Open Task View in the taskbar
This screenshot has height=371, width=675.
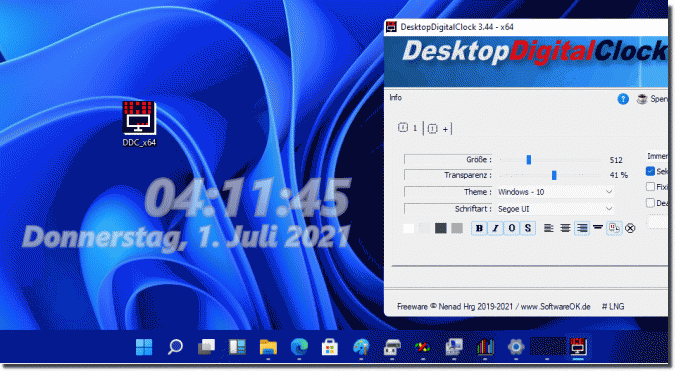(206, 347)
